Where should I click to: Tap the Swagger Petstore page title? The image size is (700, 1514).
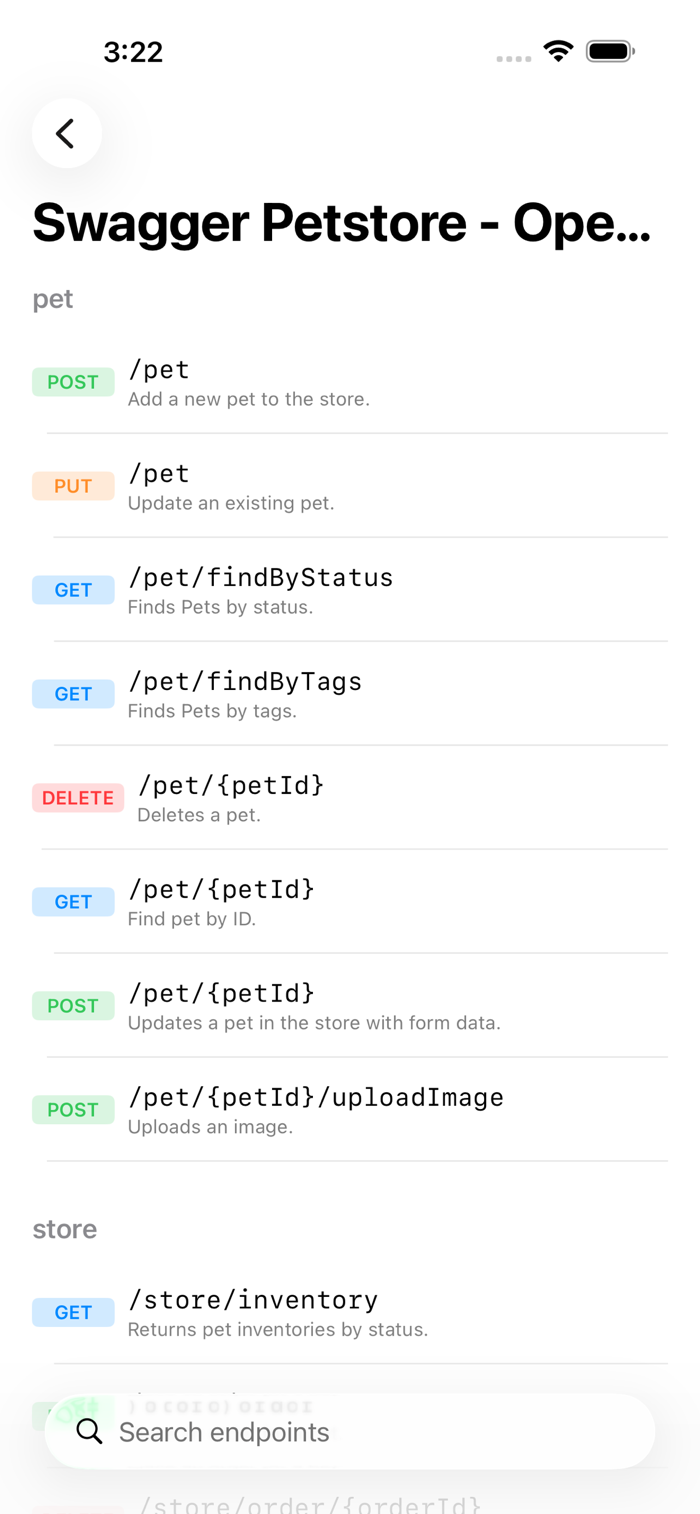pos(342,224)
